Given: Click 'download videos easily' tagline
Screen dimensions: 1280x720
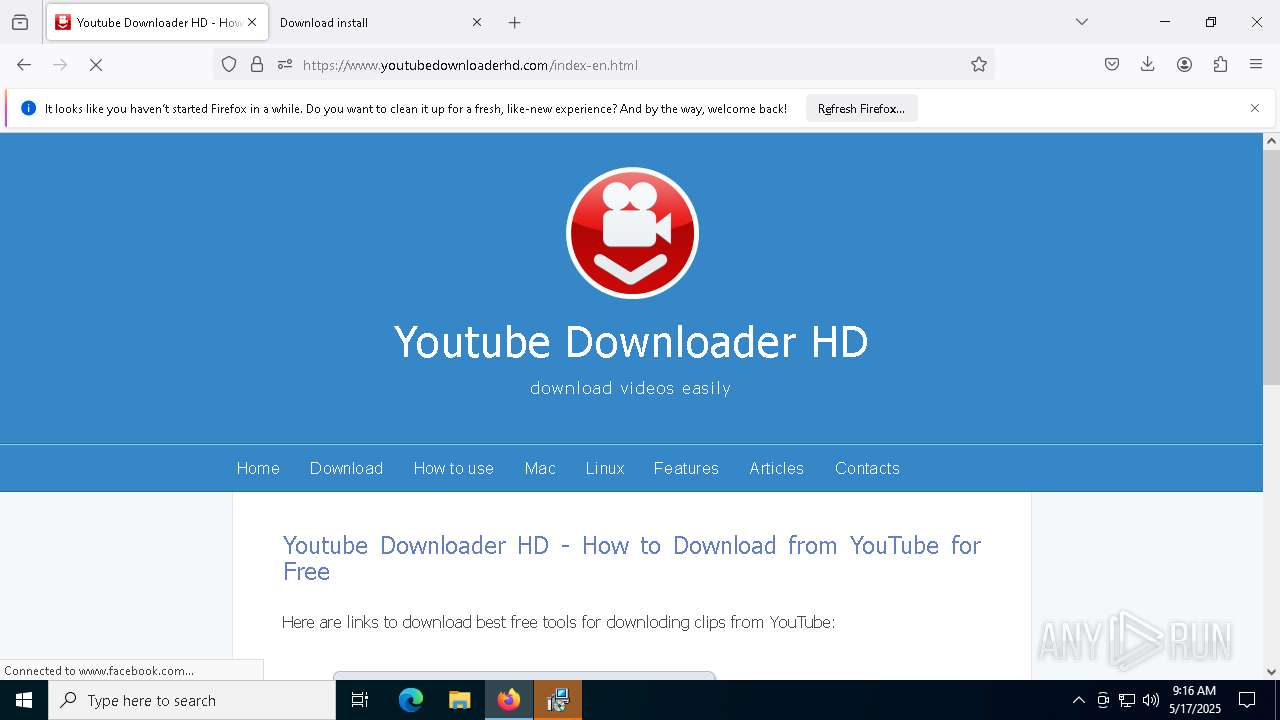Looking at the screenshot, I should (x=631, y=388).
